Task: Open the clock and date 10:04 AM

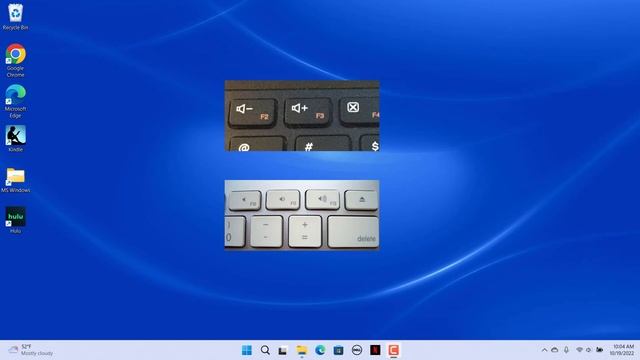Action: 622,350
